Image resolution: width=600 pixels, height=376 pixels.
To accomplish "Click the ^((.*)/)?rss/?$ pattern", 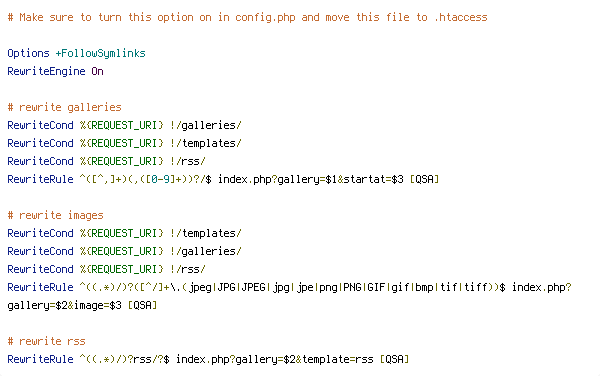I will point(124,359).
